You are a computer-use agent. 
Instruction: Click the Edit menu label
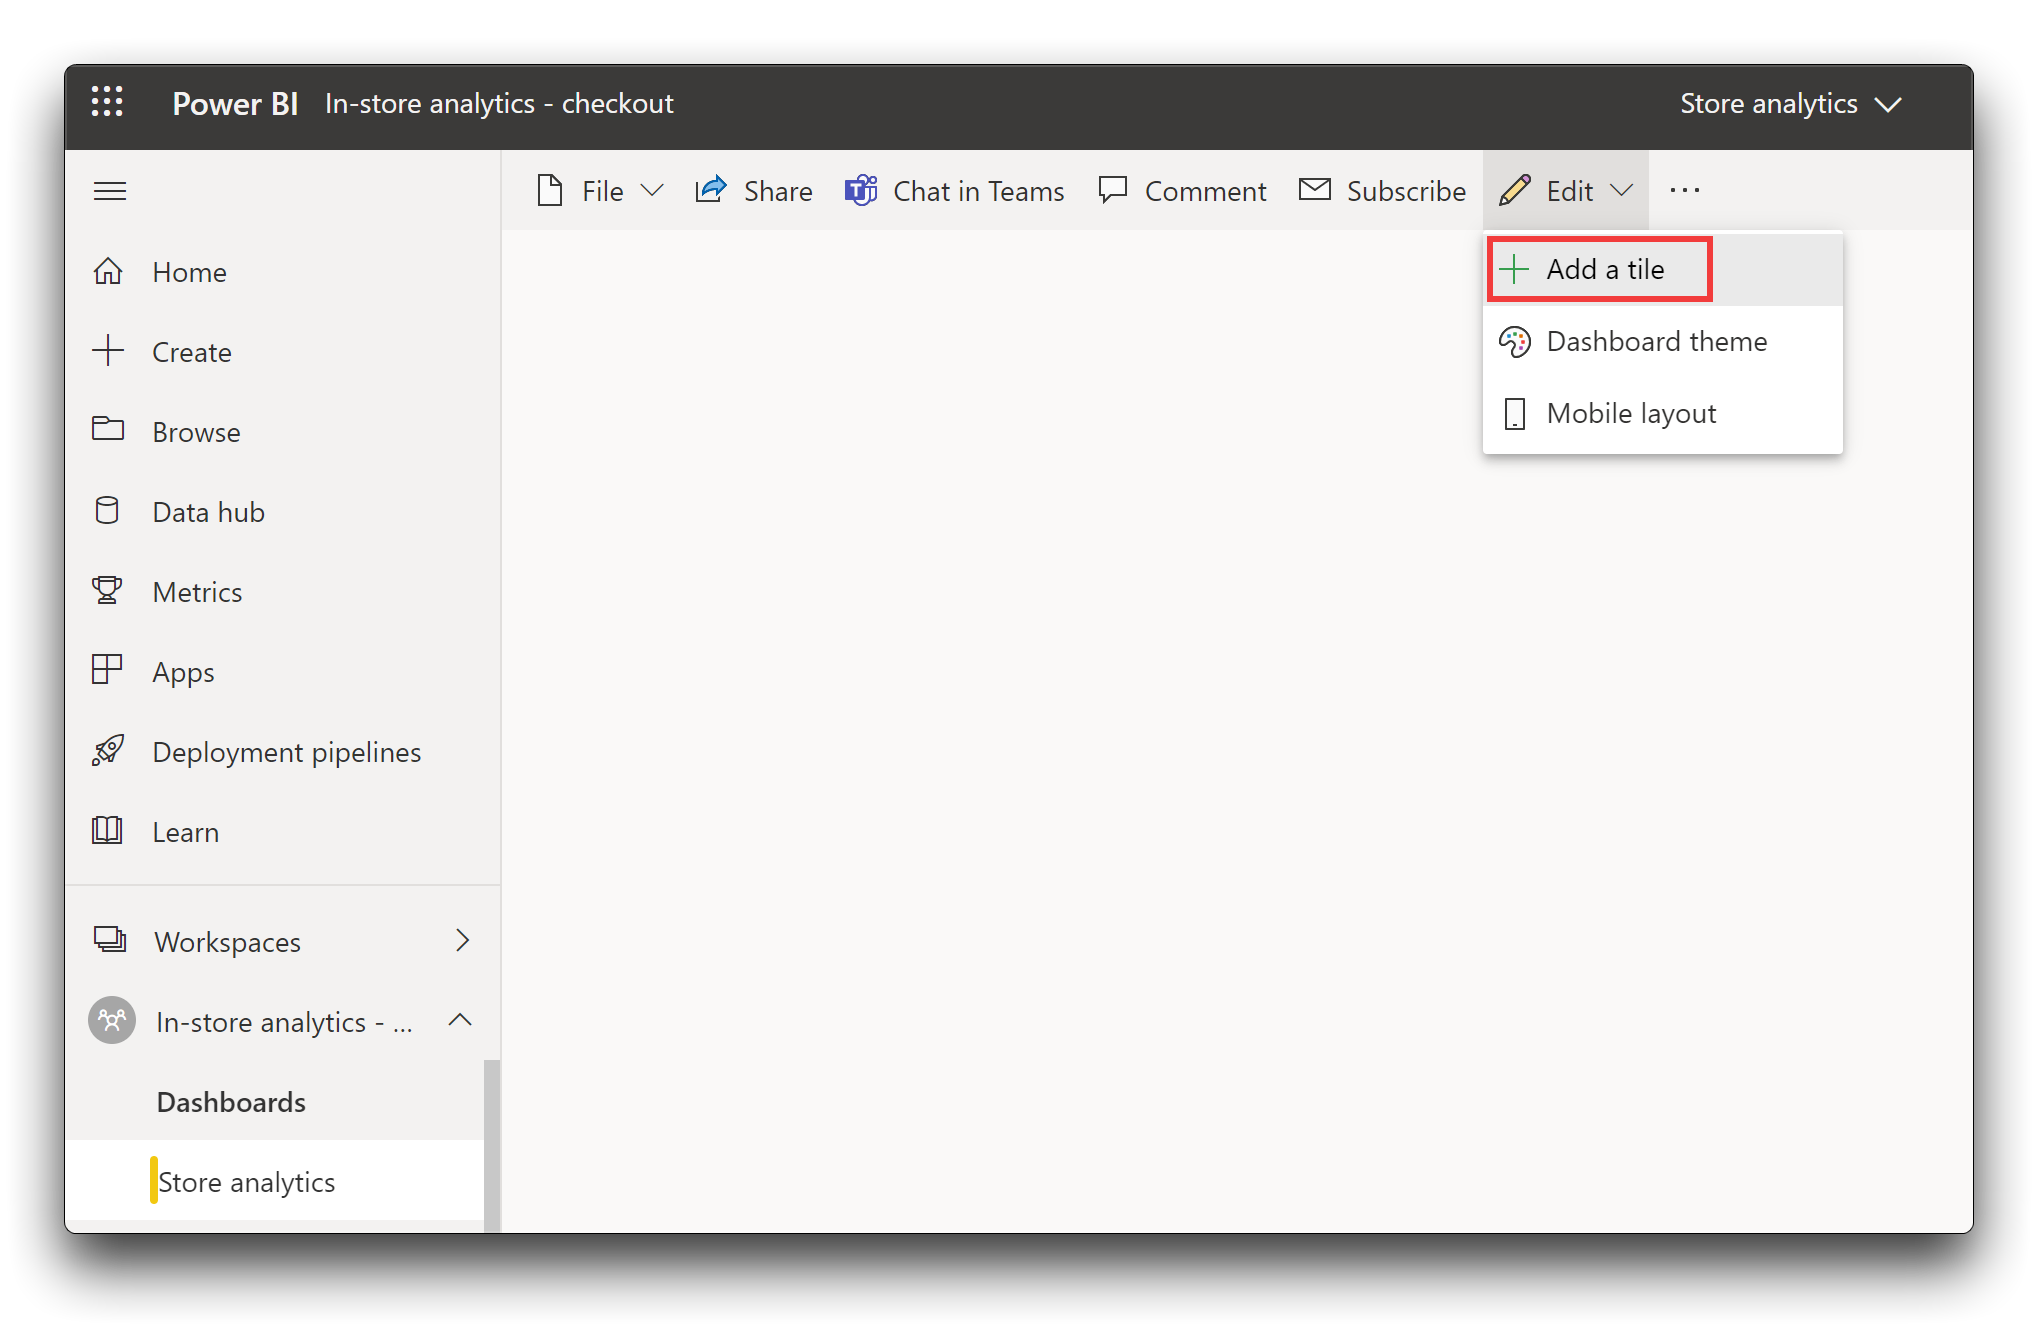click(x=1570, y=191)
